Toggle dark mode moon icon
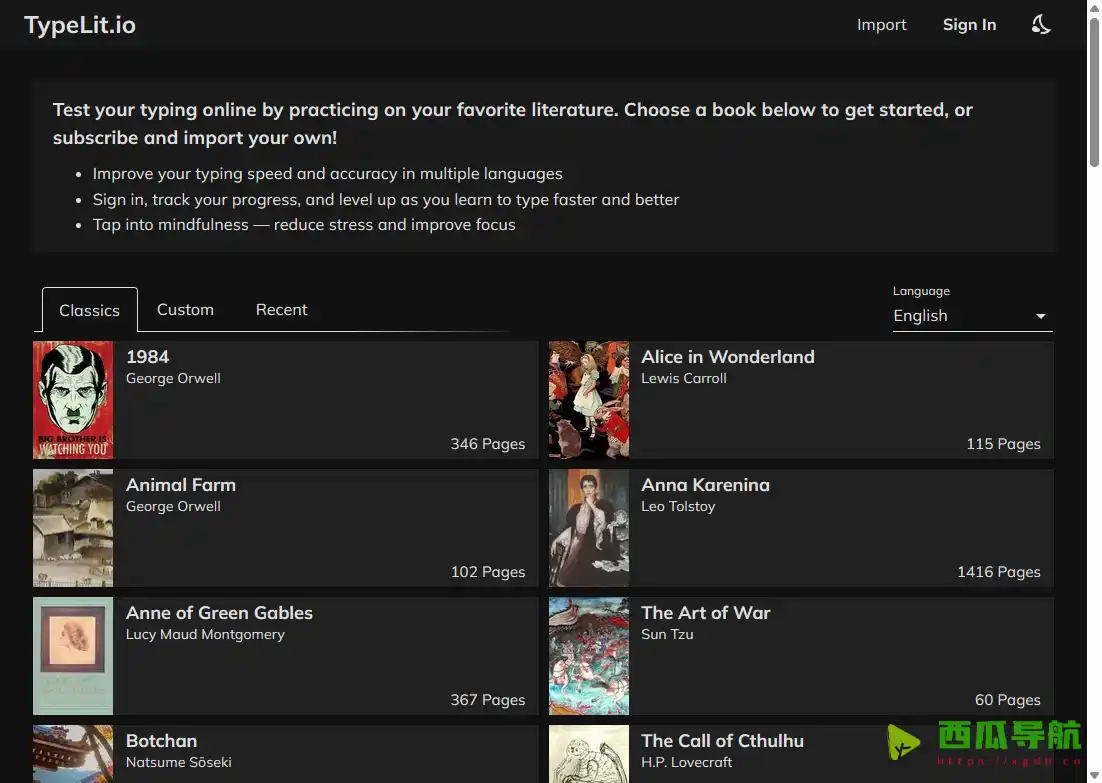 [x=1041, y=25]
